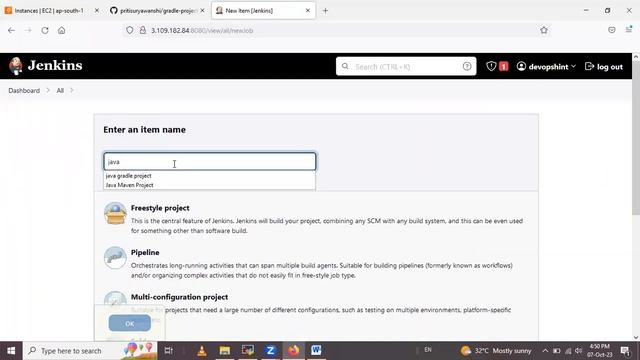Open Word from the taskbar
Image resolution: width=640 pixels, height=360 pixels.
tap(316, 351)
